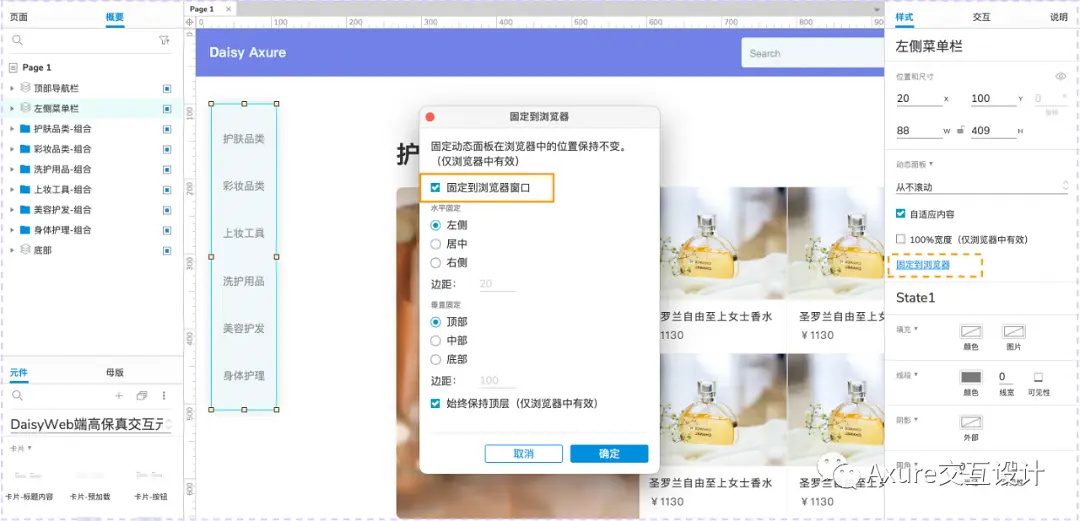Expand 顶部导航栏 tree item arrow
The image size is (1080, 521).
coord(12,88)
